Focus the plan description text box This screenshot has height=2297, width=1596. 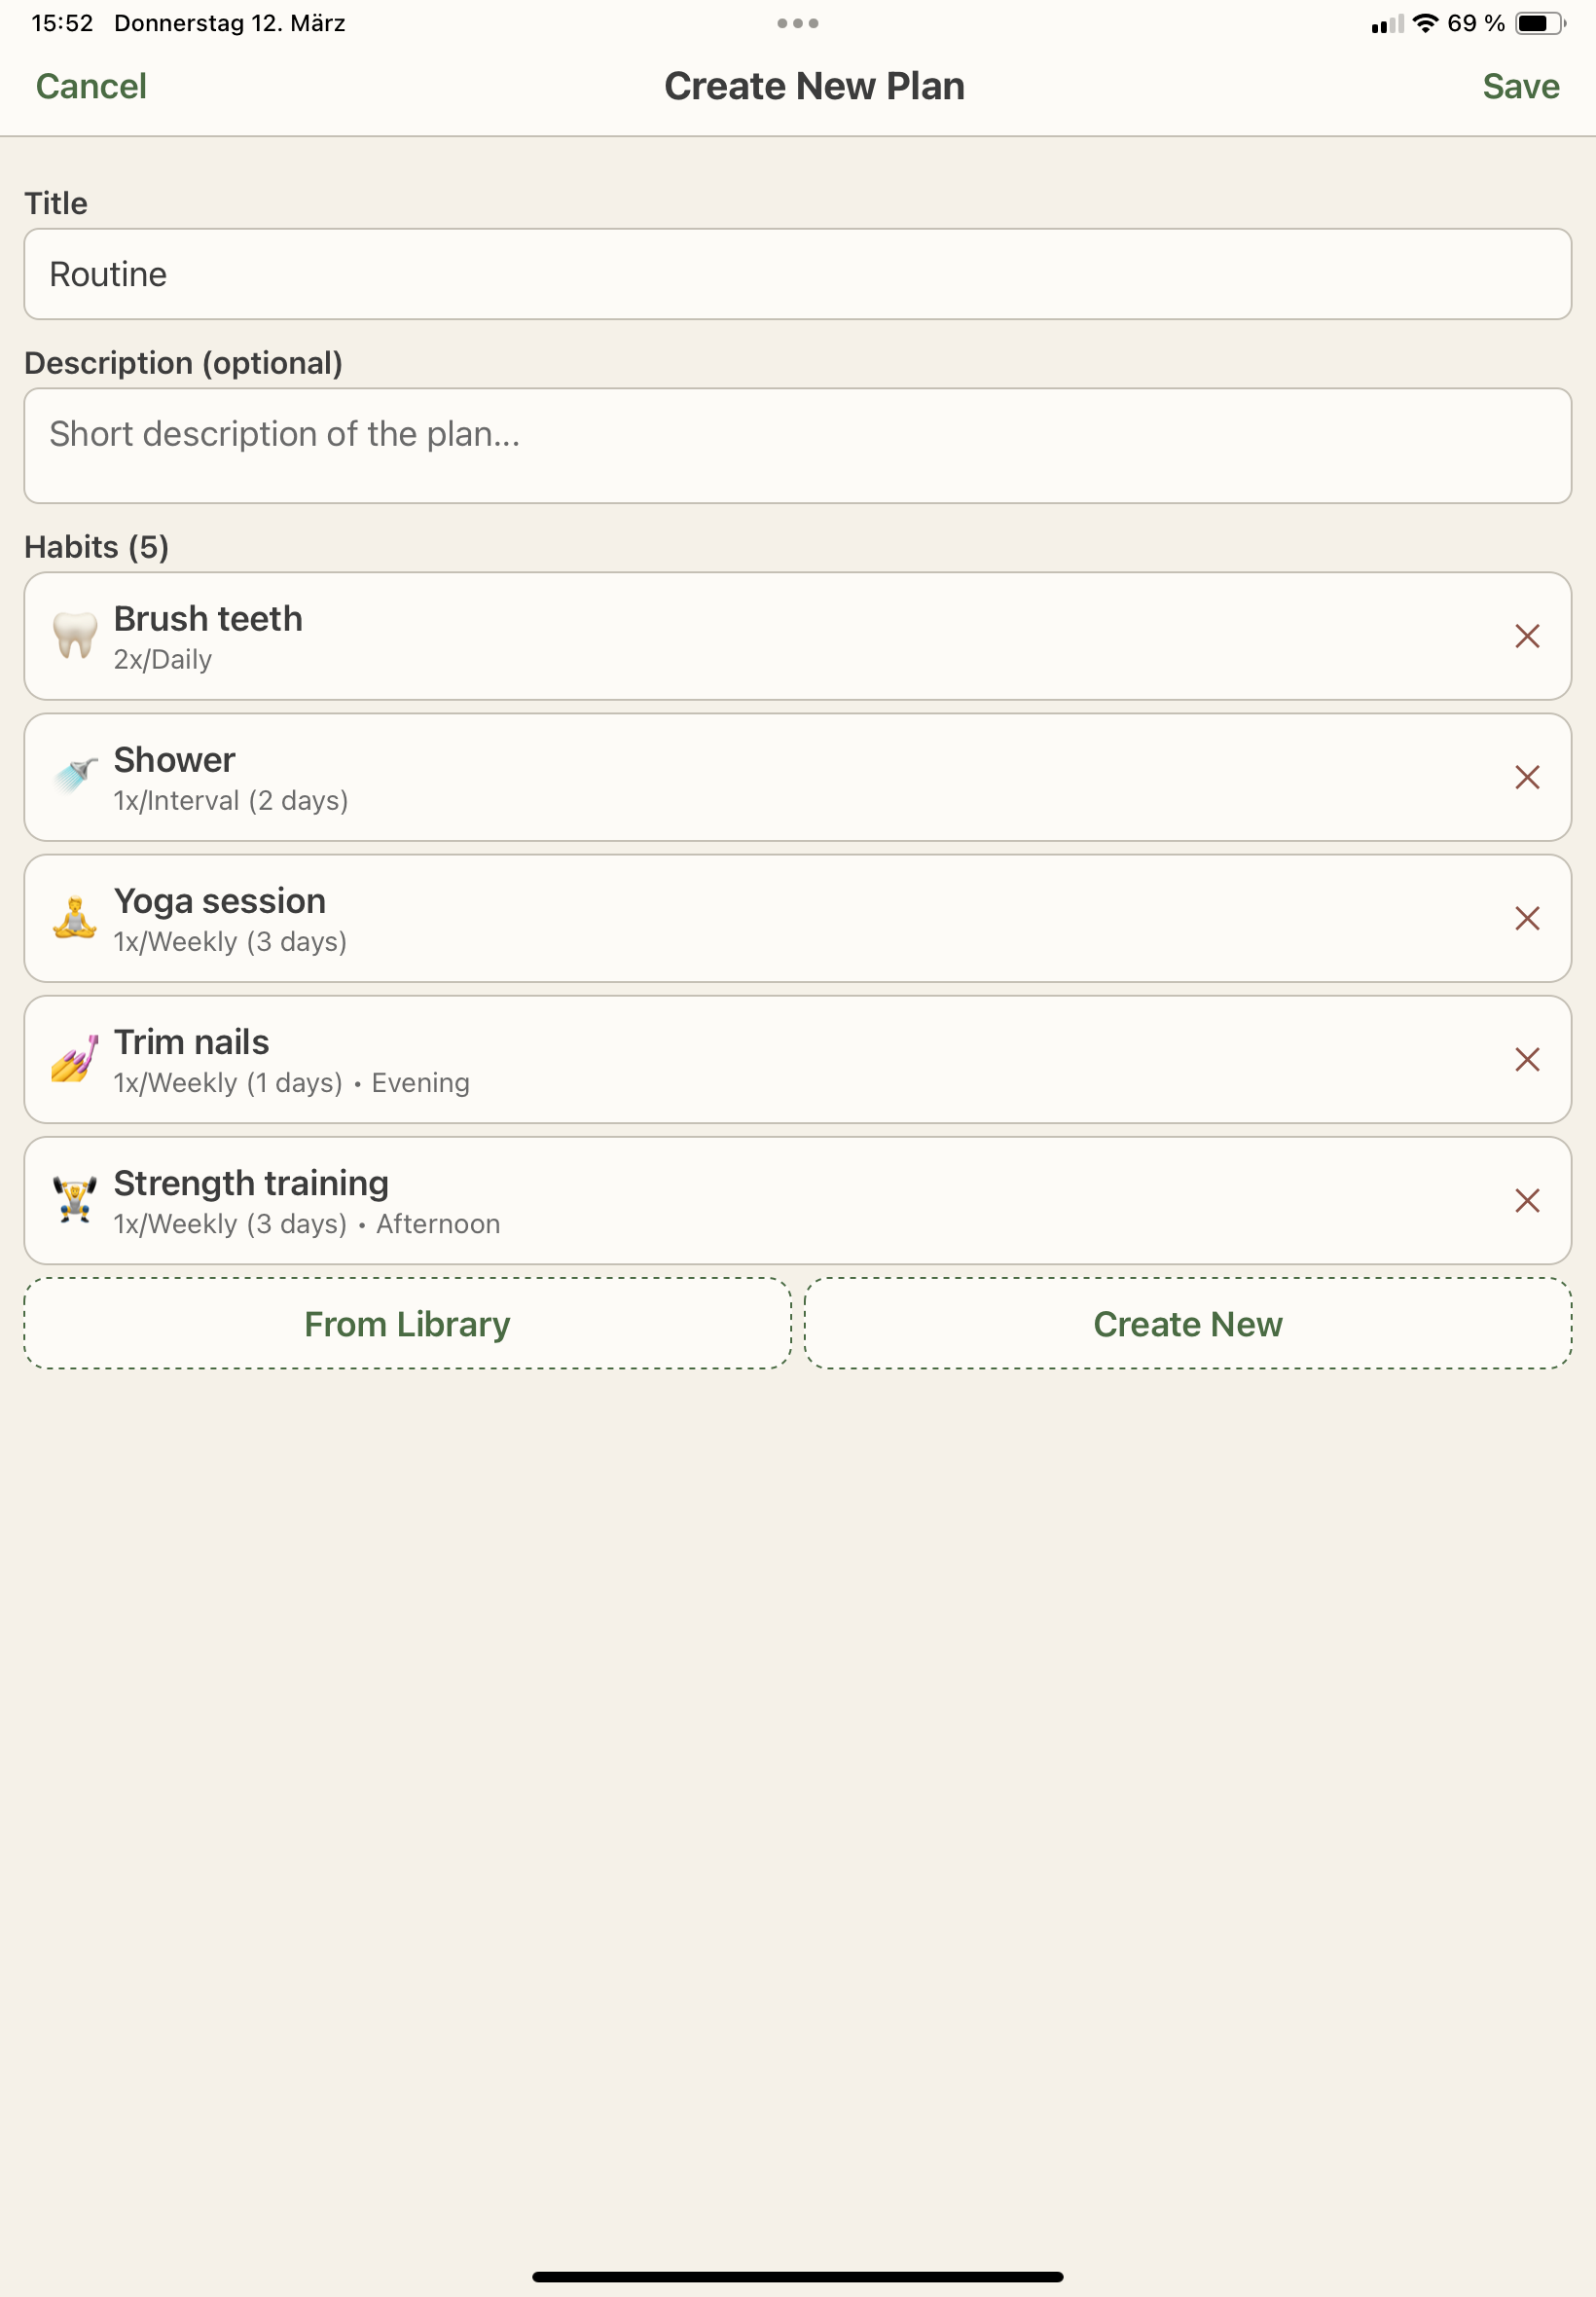pos(797,446)
